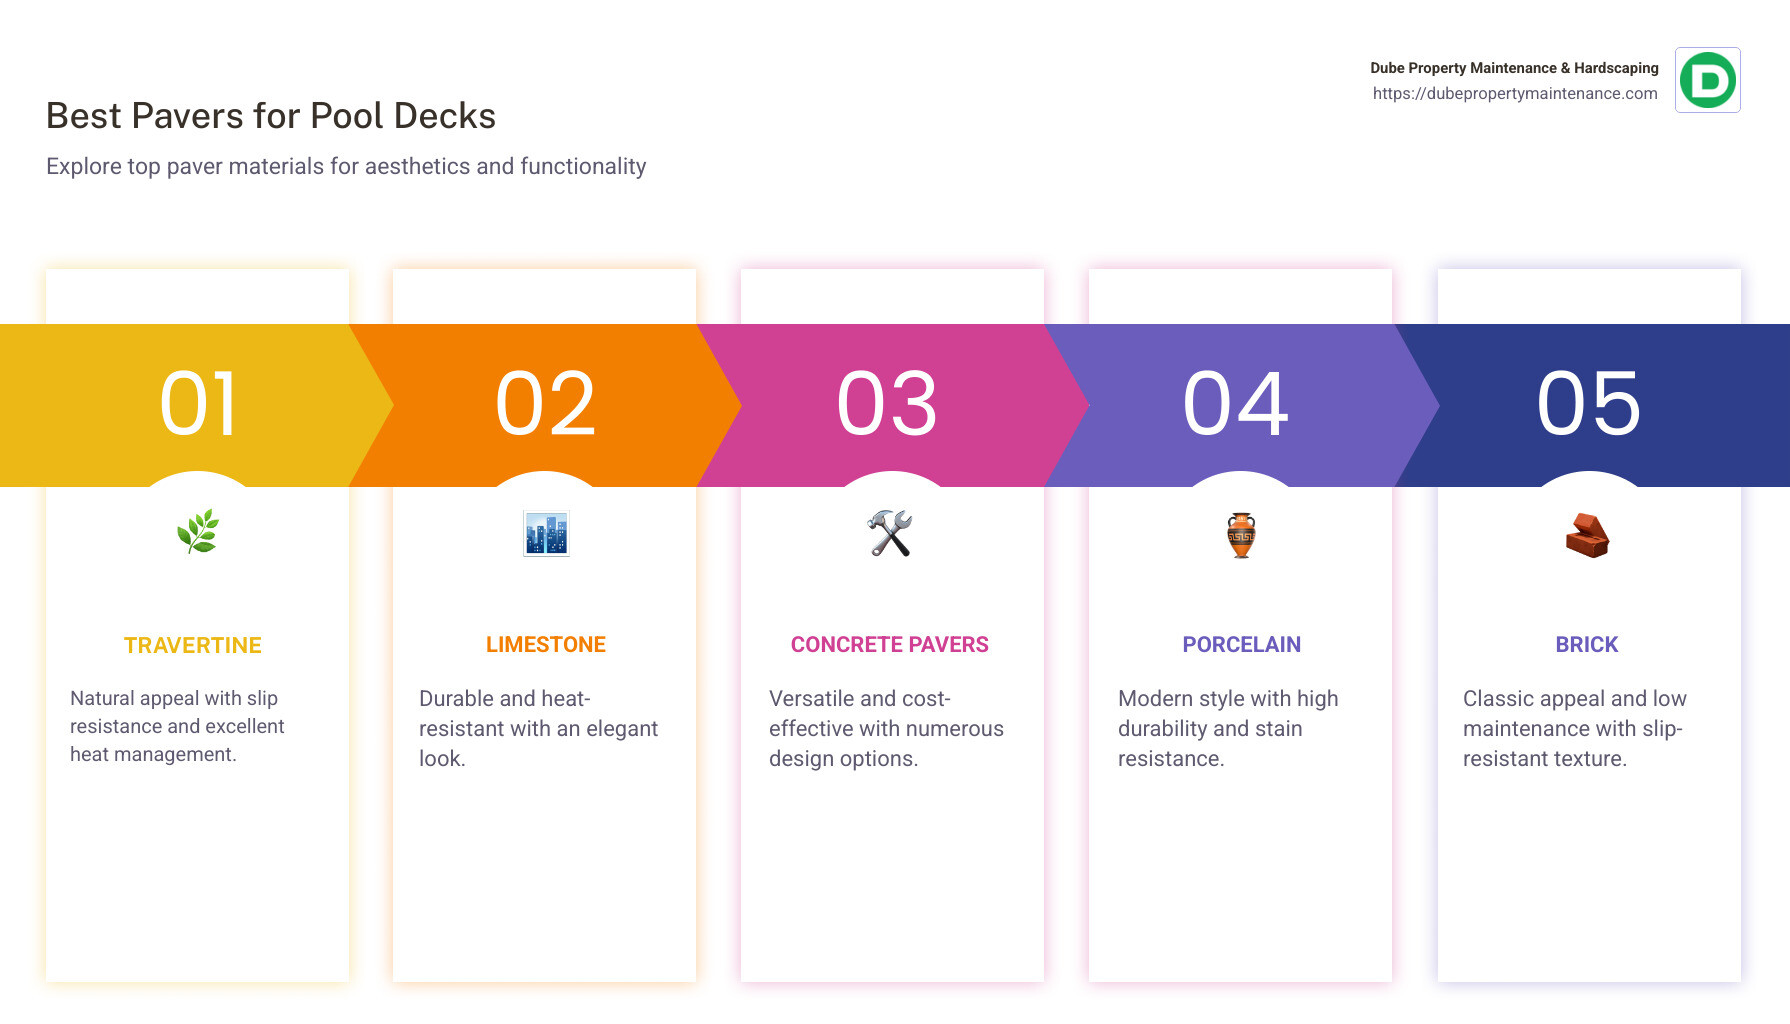The height and width of the screenshot is (1024, 1790).
Task: Select the pink 03 arrow step
Action: pyautogui.click(x=888, y=404)
